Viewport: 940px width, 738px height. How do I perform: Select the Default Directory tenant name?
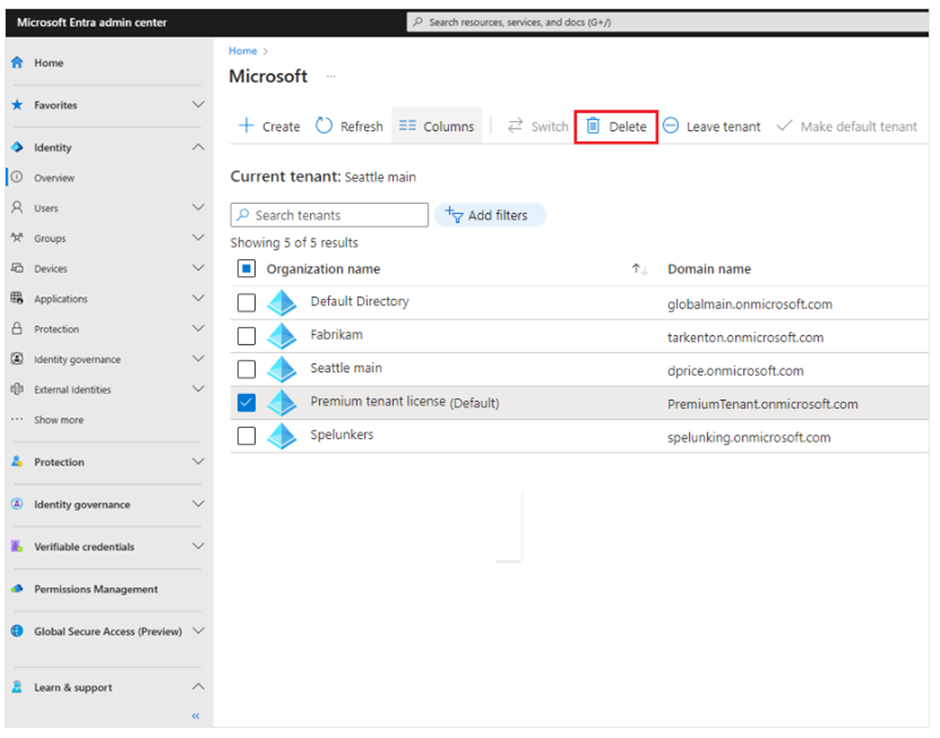[x=359, y=302]
